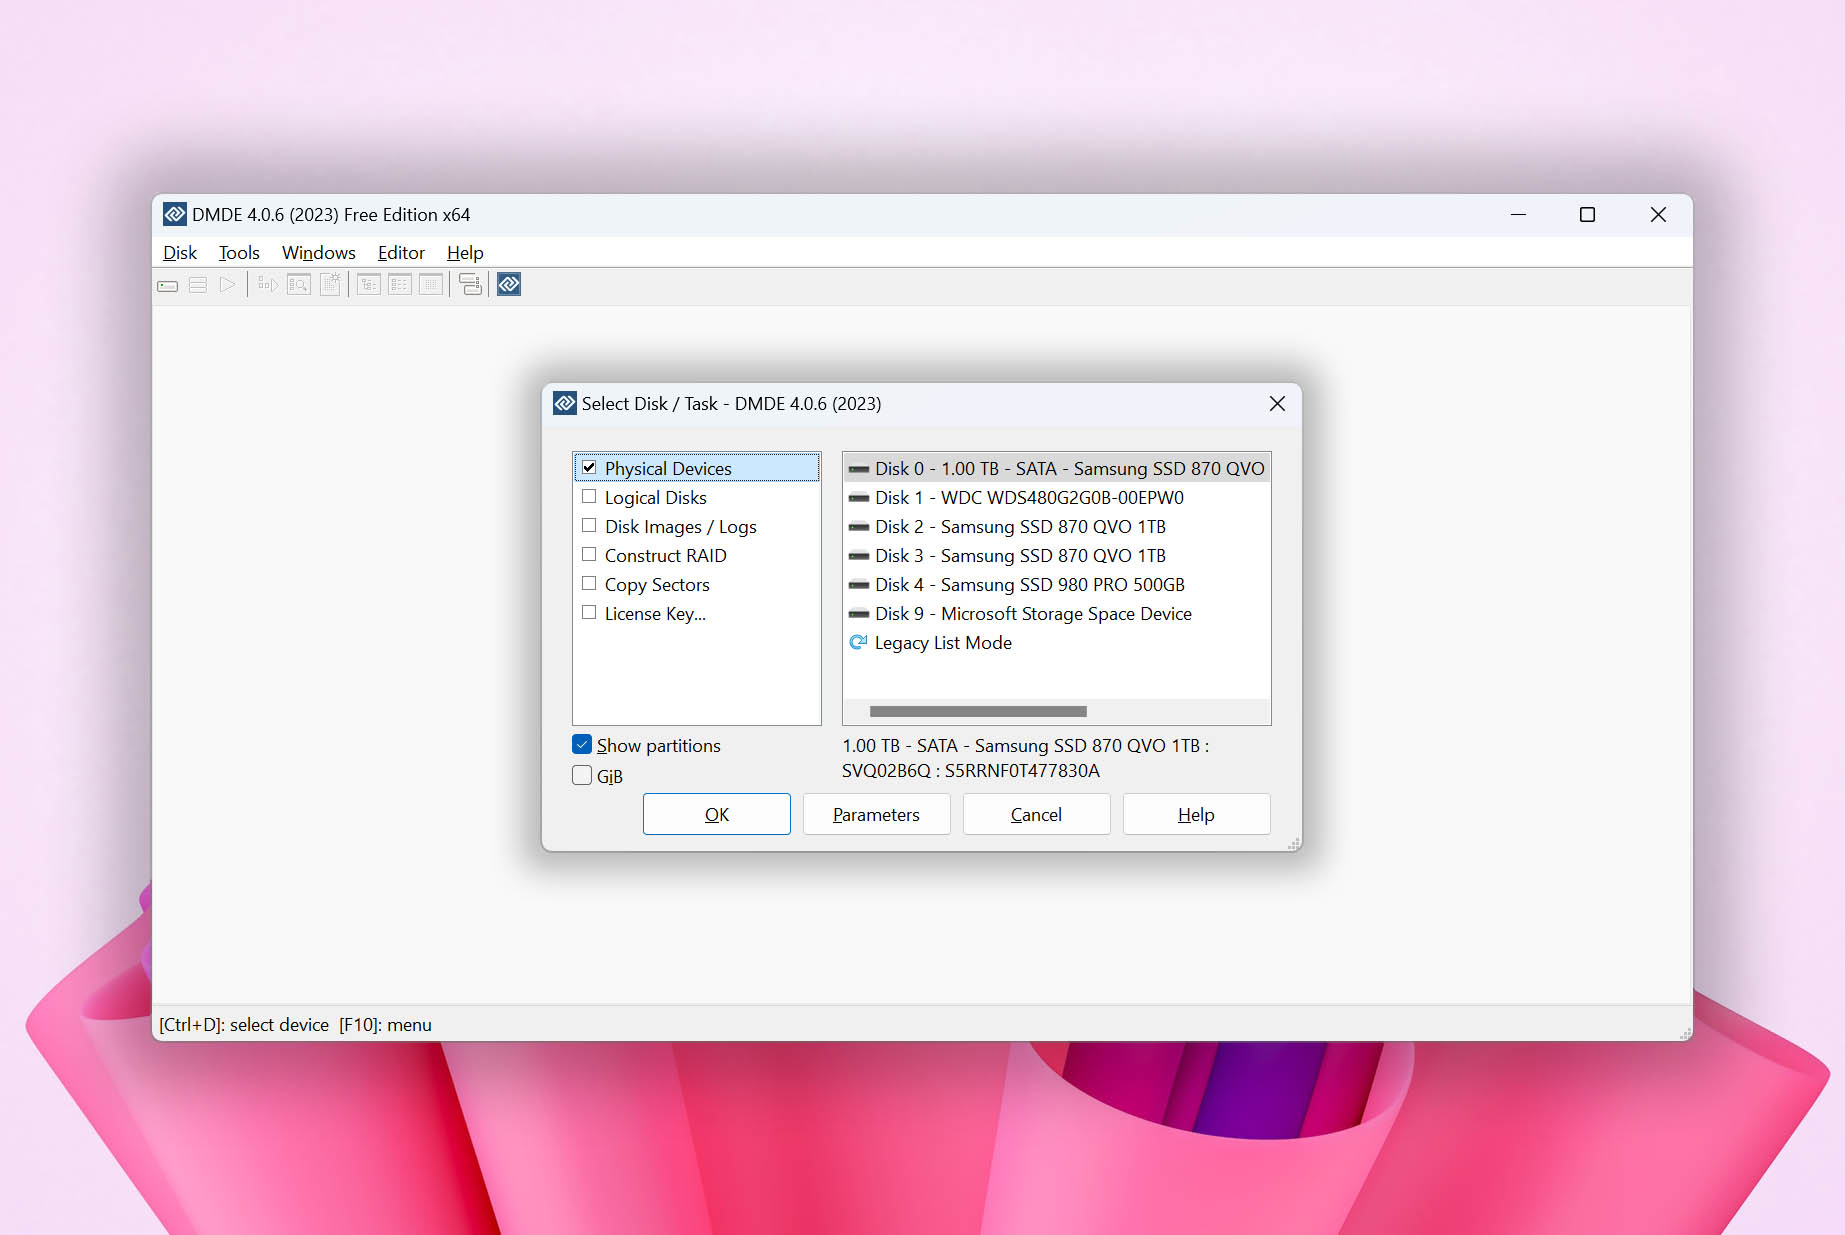1845x1235 pixels.
Task: Select the Logical Disks label text
Action: tap(656, 498)
